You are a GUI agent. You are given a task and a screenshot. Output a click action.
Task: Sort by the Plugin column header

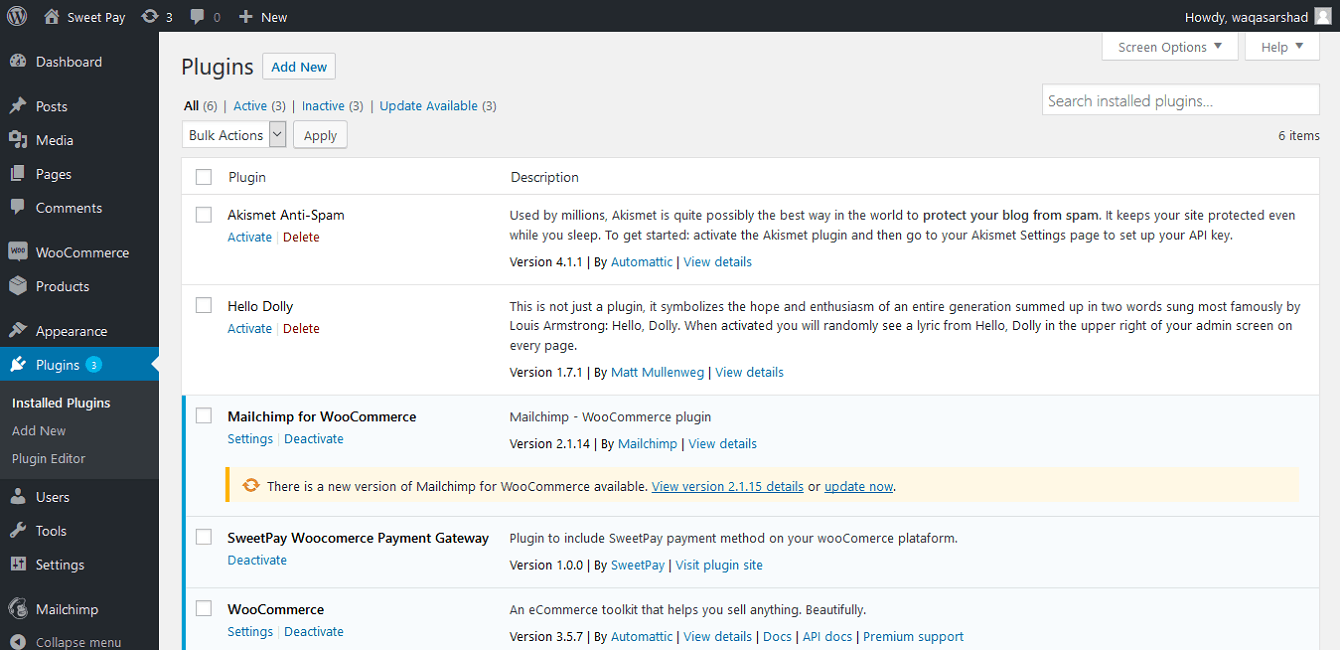(247, 177)
